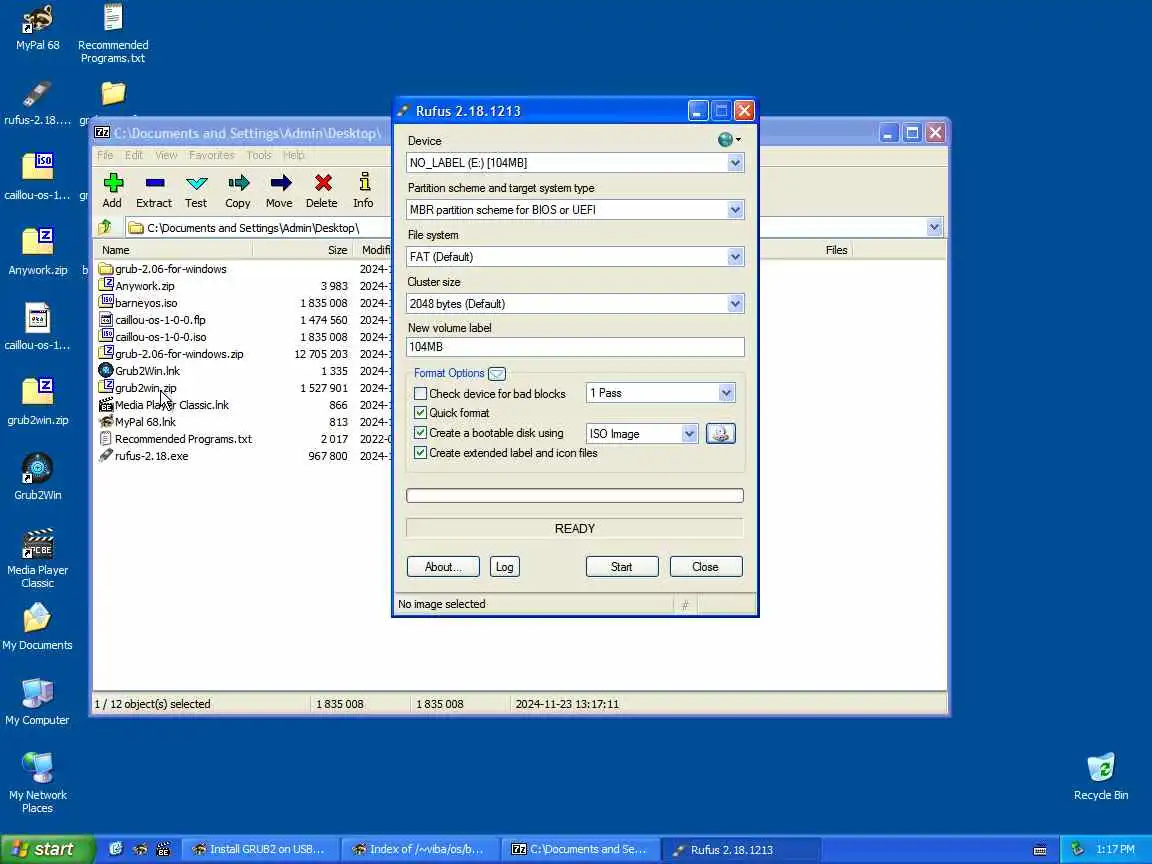Open the Windows start menu

pos(47,849)
